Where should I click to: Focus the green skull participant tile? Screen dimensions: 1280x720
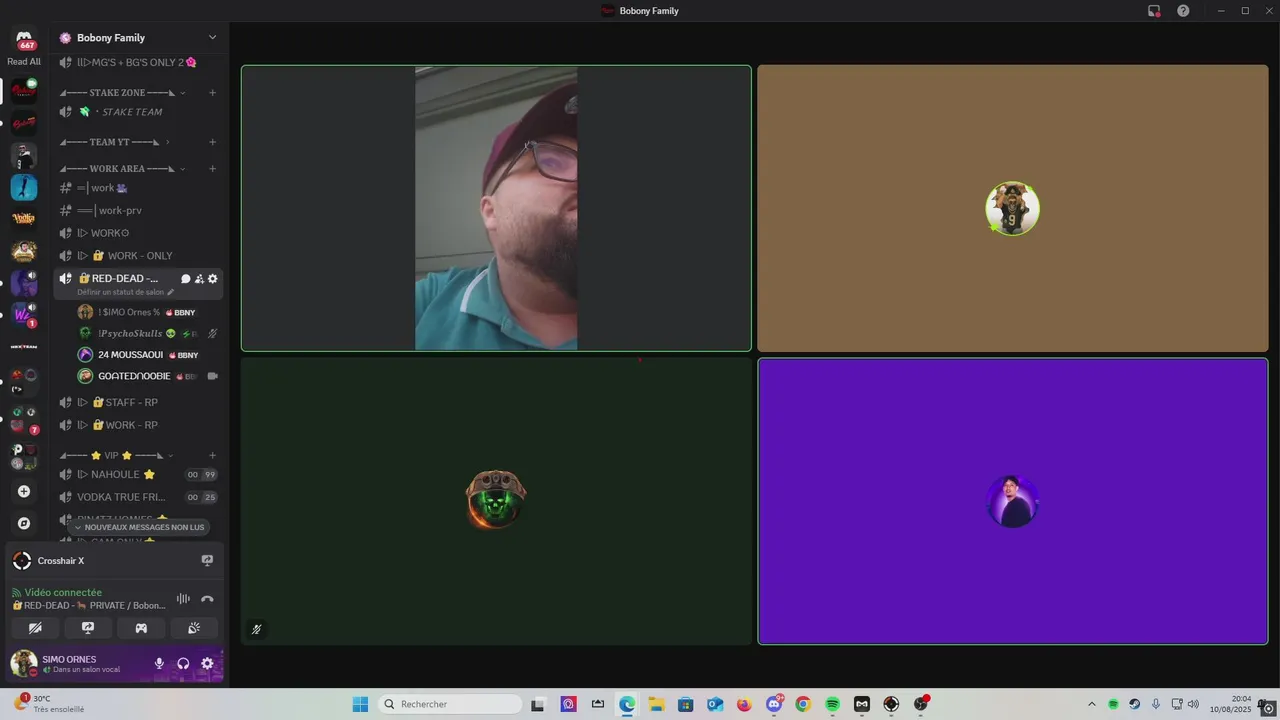coord(496,501)
